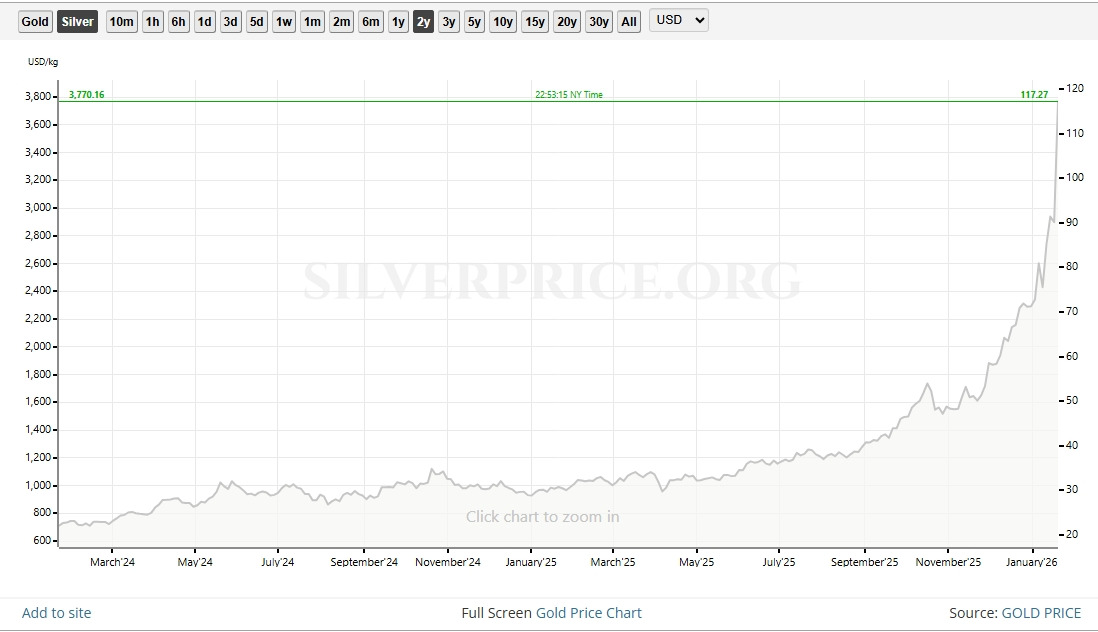1098x632 pixels.
Task: Select the 3d range button
Action: 230,22
